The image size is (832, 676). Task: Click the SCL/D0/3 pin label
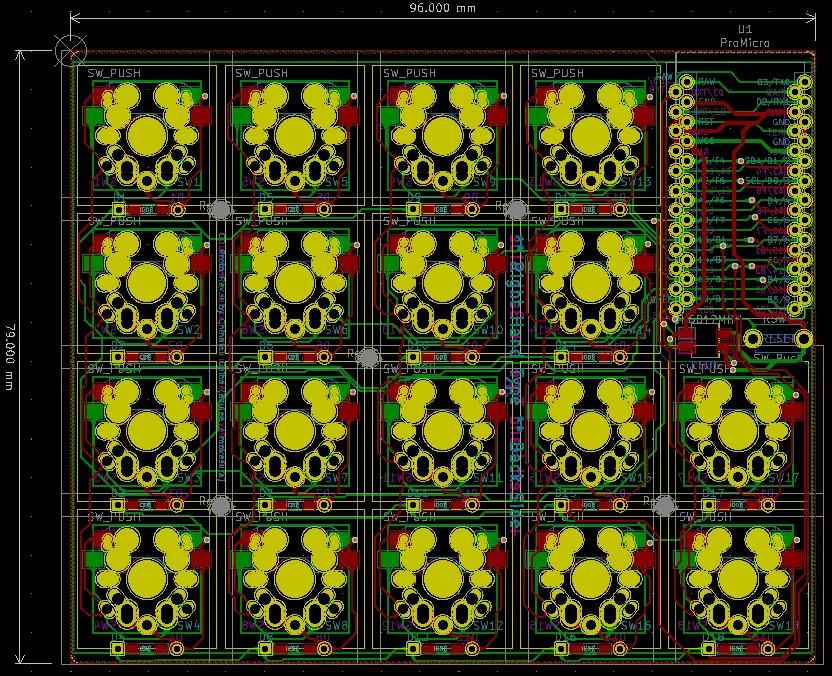[x=768, y=180]
